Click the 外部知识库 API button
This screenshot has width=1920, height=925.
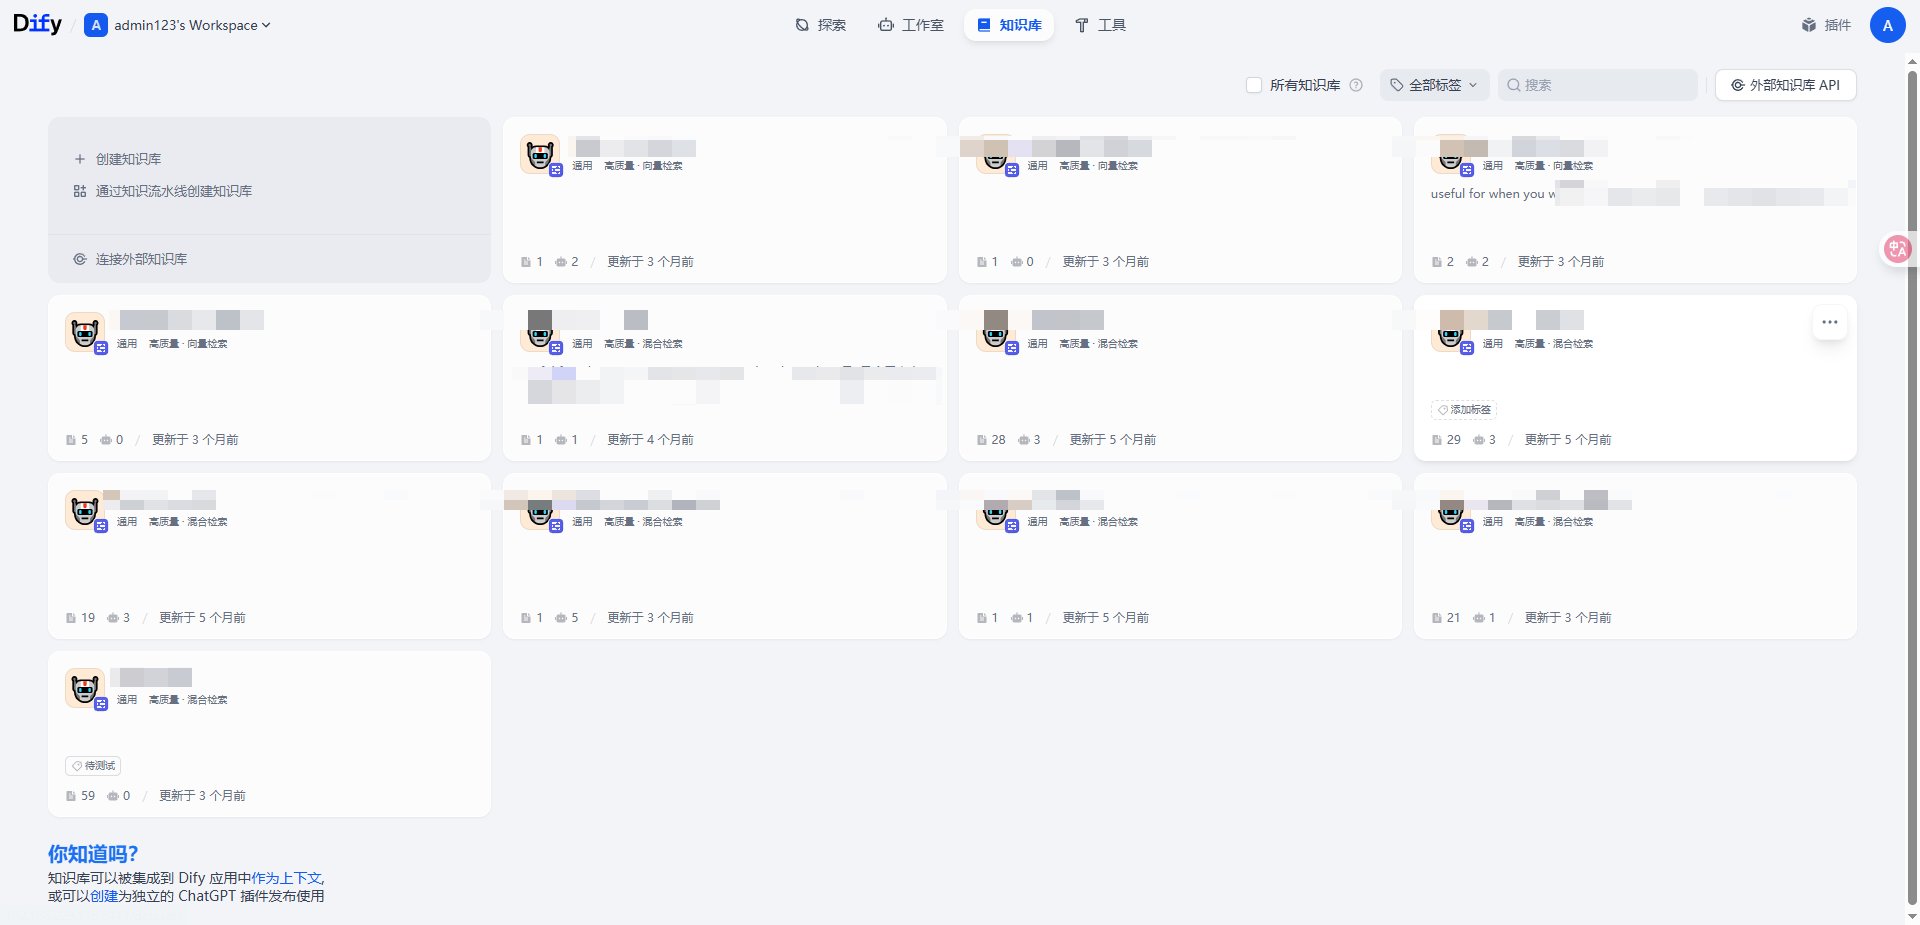(x=1785, y=85)
